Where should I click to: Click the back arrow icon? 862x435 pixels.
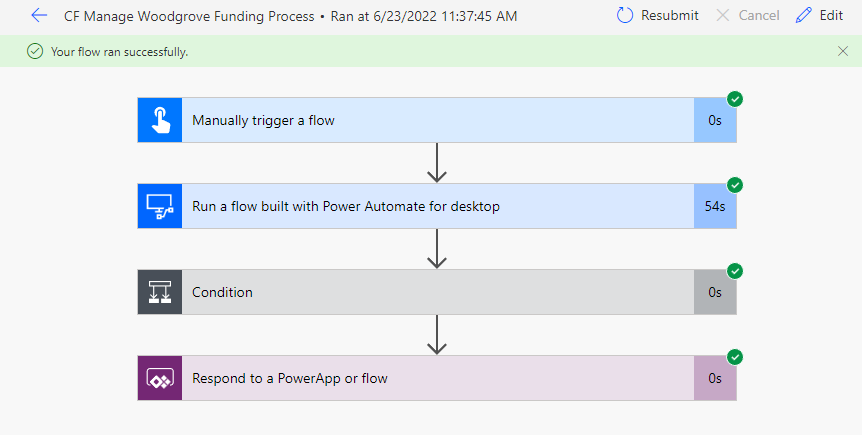[x=39, y=16]
